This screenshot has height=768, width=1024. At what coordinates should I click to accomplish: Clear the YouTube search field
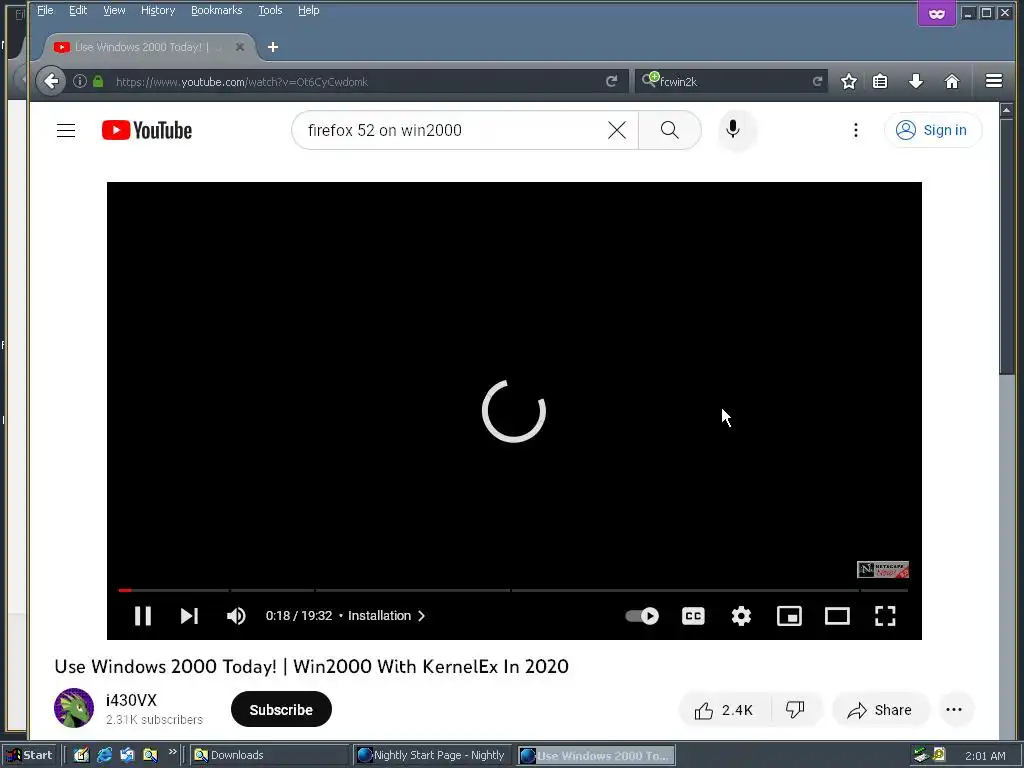click(616, 131)
